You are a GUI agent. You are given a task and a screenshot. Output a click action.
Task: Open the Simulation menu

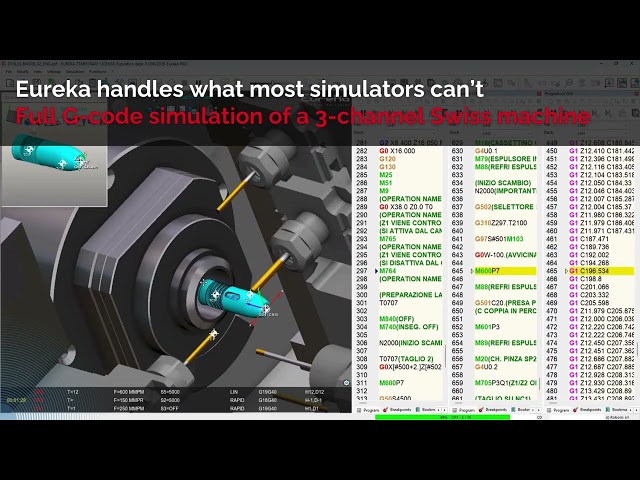pos(75,72)
